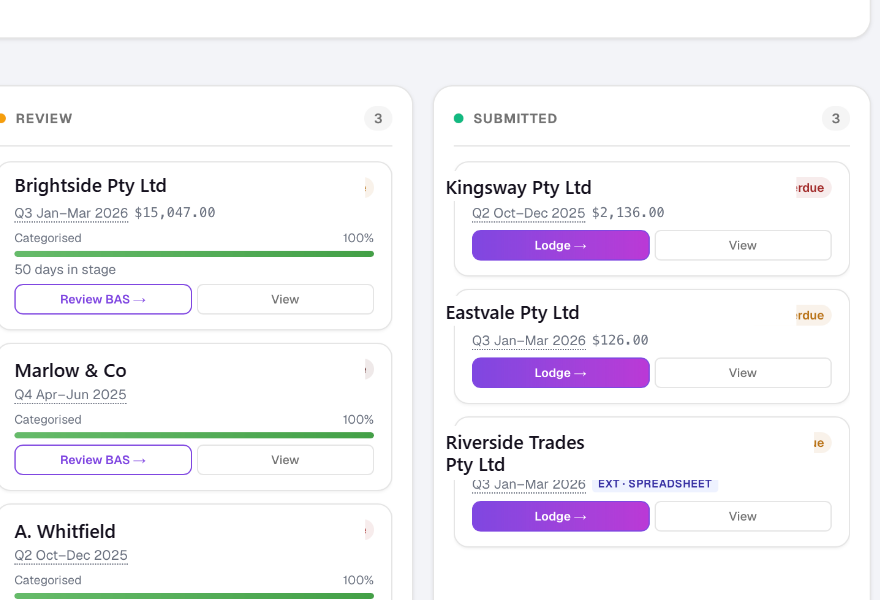Click the SUBMITTED column header
Viewport: 880px width, 600px height.
tap(515, 118)
